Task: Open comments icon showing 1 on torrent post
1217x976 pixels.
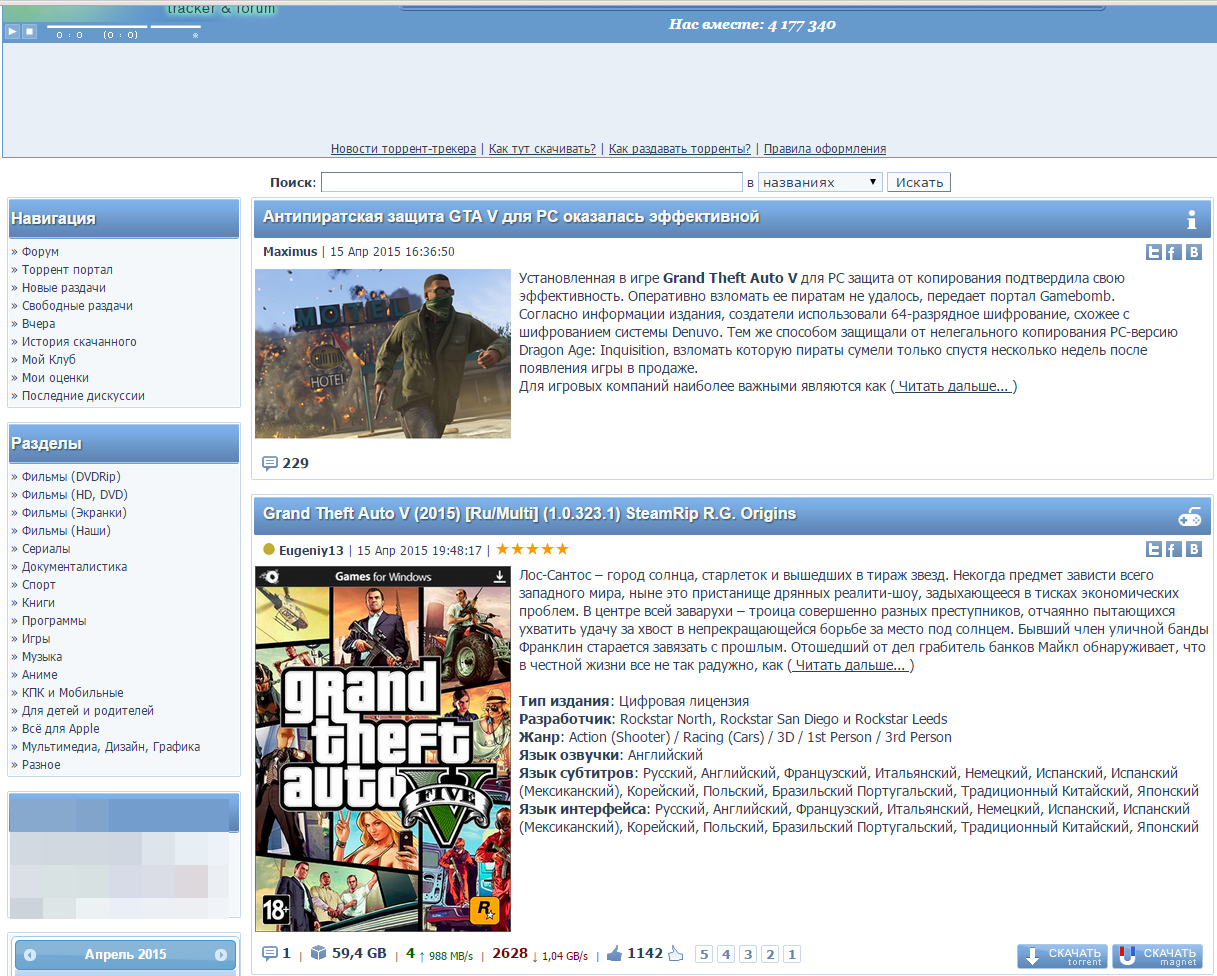Action: click(x=269, y=953)
